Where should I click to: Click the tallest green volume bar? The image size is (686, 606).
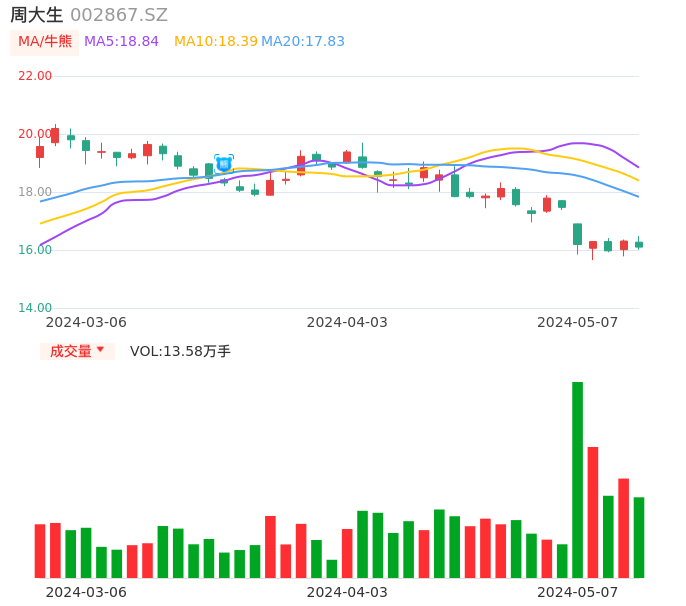[577, 480]
